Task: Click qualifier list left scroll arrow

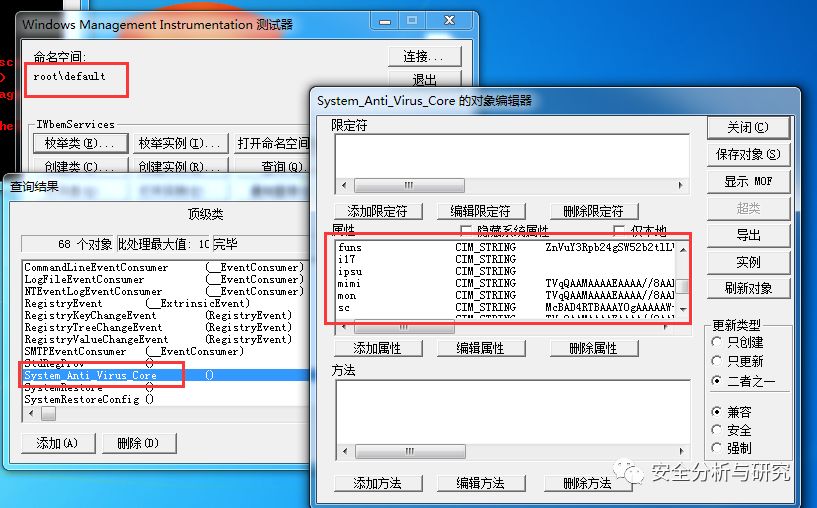Action: 344,185
